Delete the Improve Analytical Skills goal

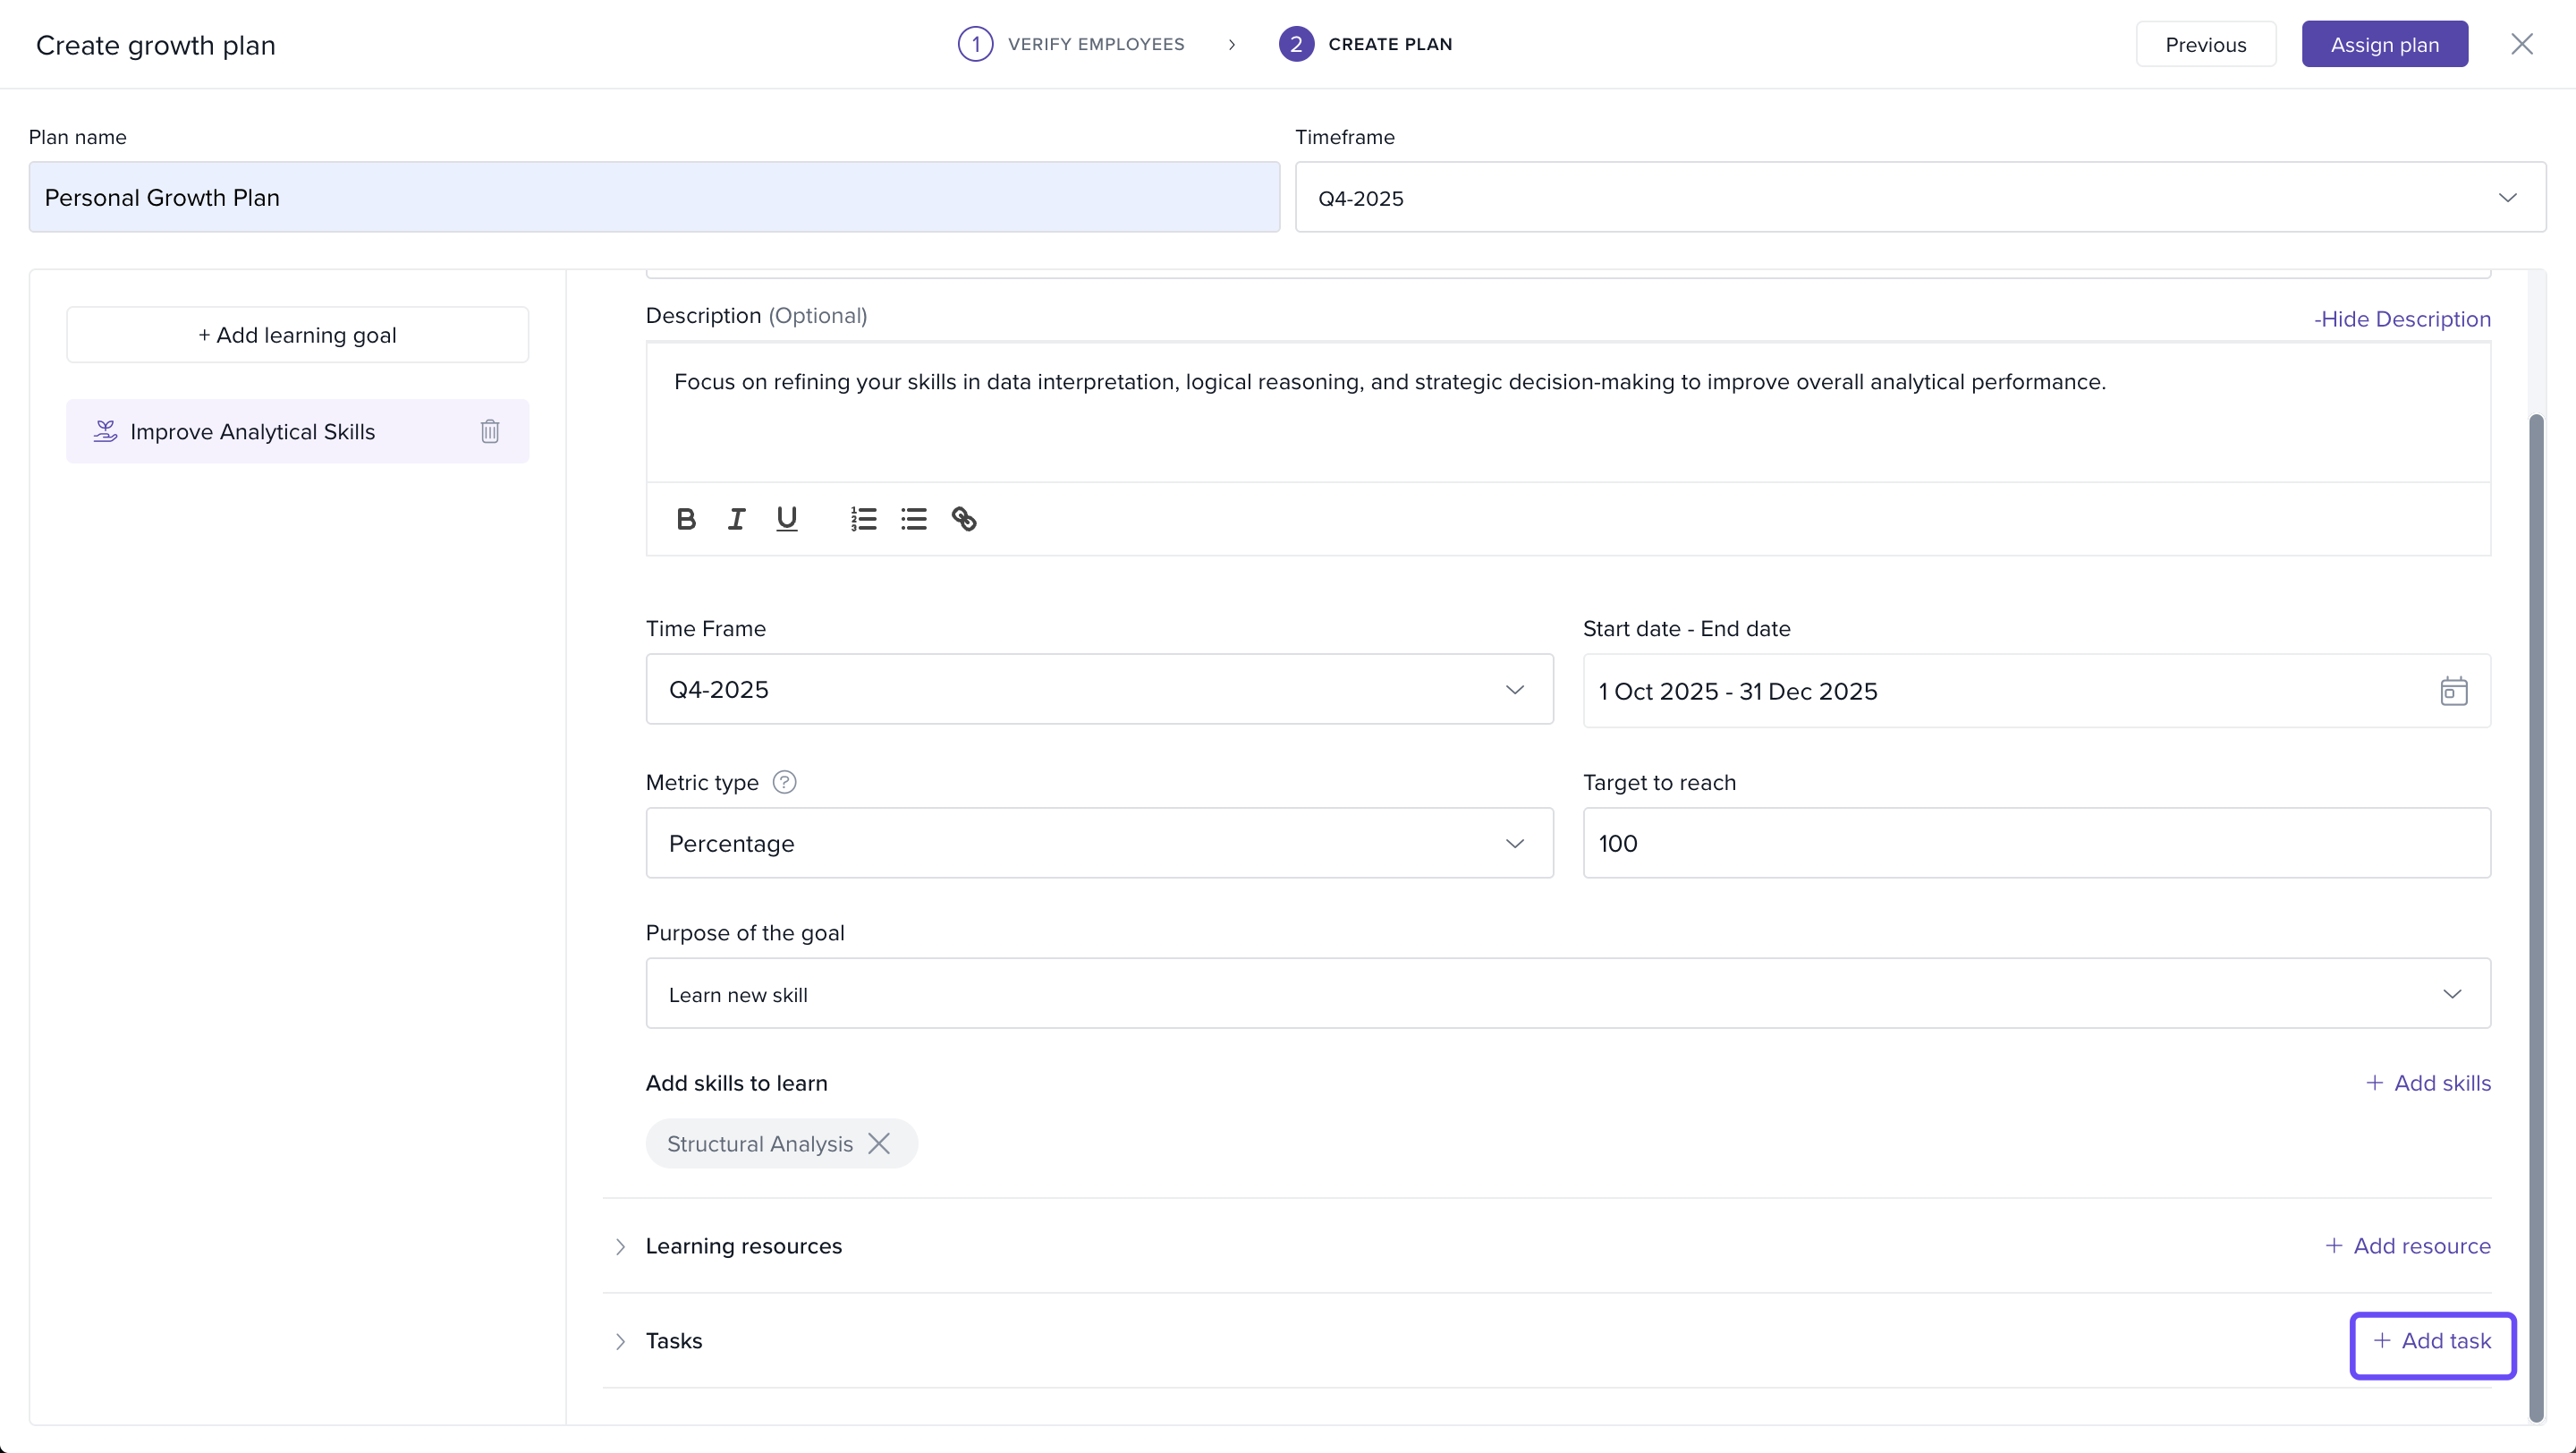(x=490, y=431)
